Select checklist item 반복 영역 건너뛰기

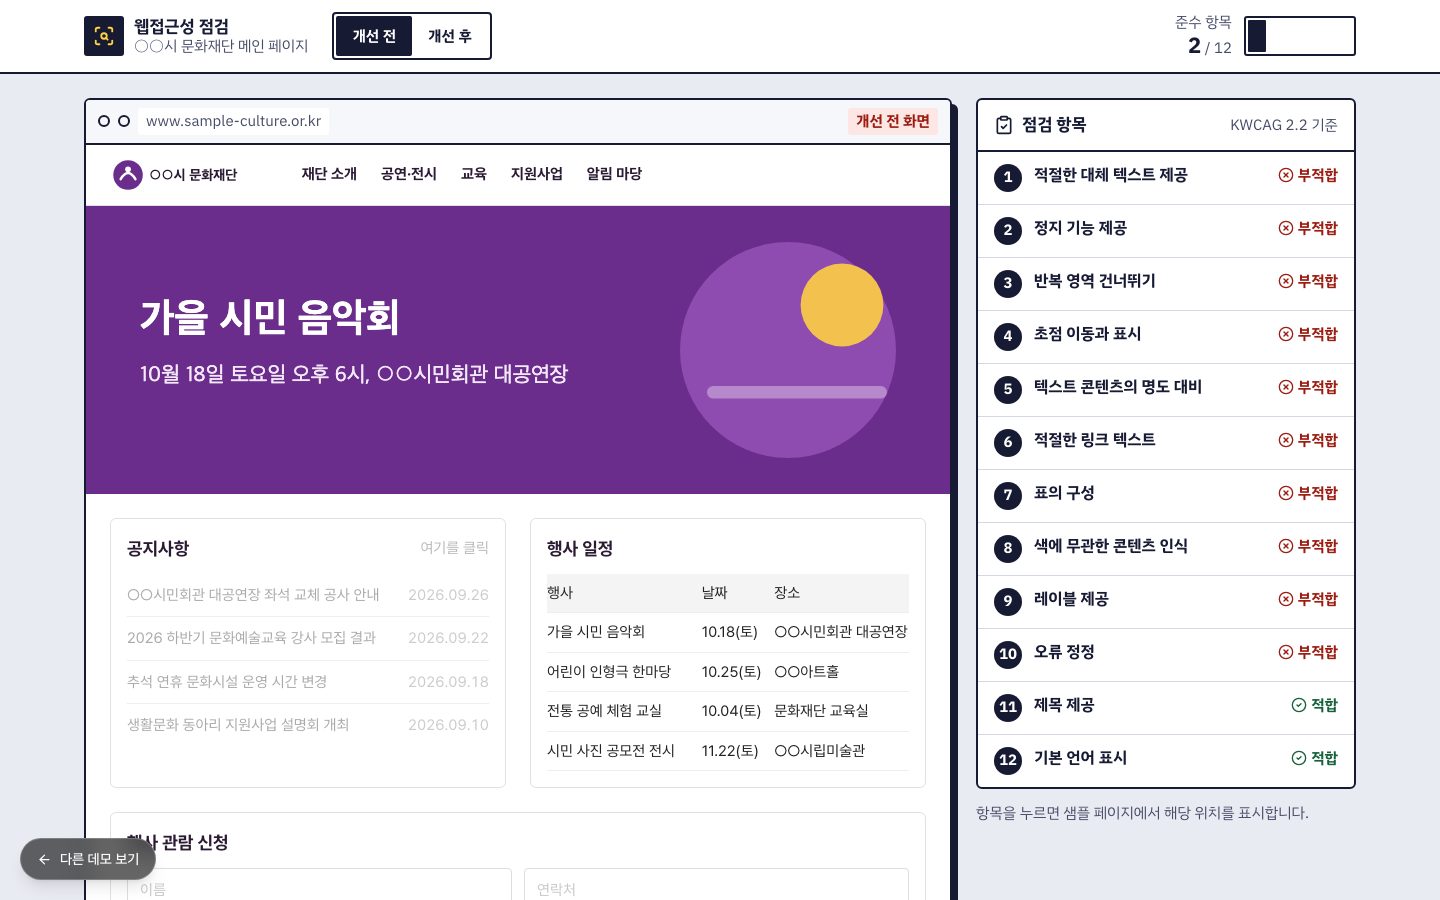[1166, 284]
